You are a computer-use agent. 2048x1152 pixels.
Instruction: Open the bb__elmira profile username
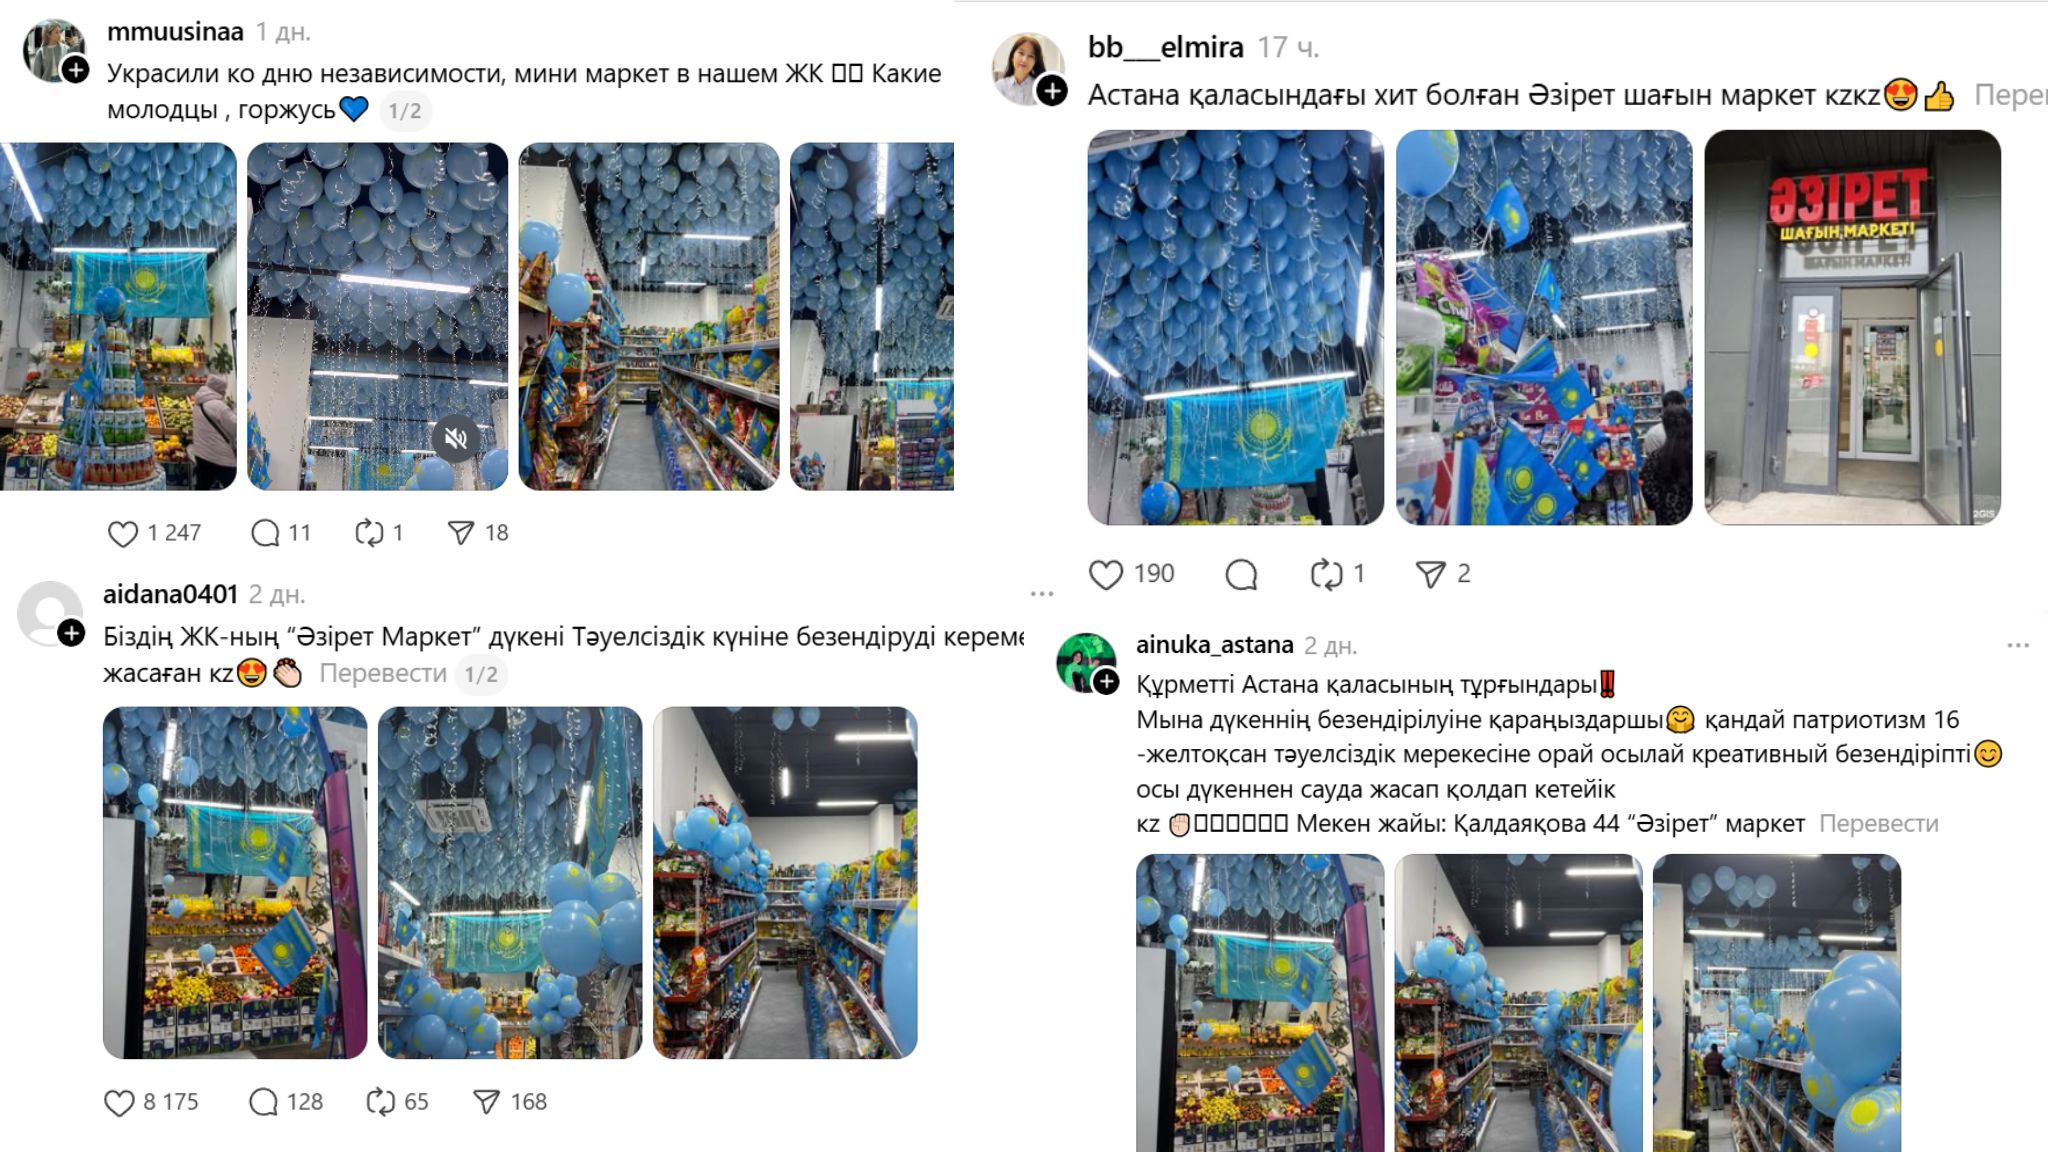pyautogui.click(x=1165, y=47)
